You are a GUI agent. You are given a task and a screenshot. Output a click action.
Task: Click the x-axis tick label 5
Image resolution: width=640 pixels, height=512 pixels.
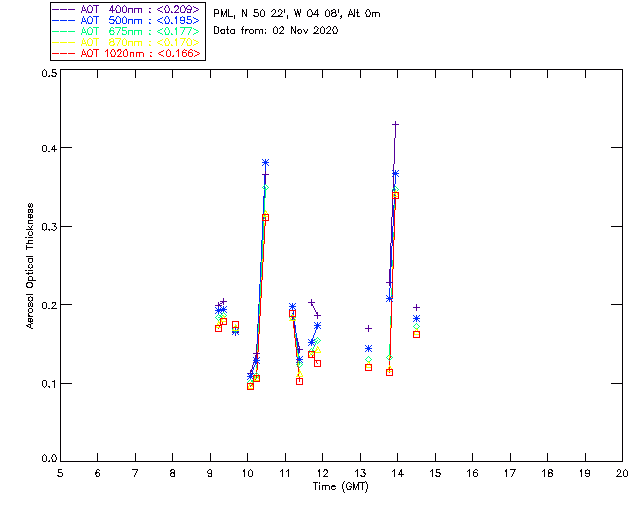[60, 473]
